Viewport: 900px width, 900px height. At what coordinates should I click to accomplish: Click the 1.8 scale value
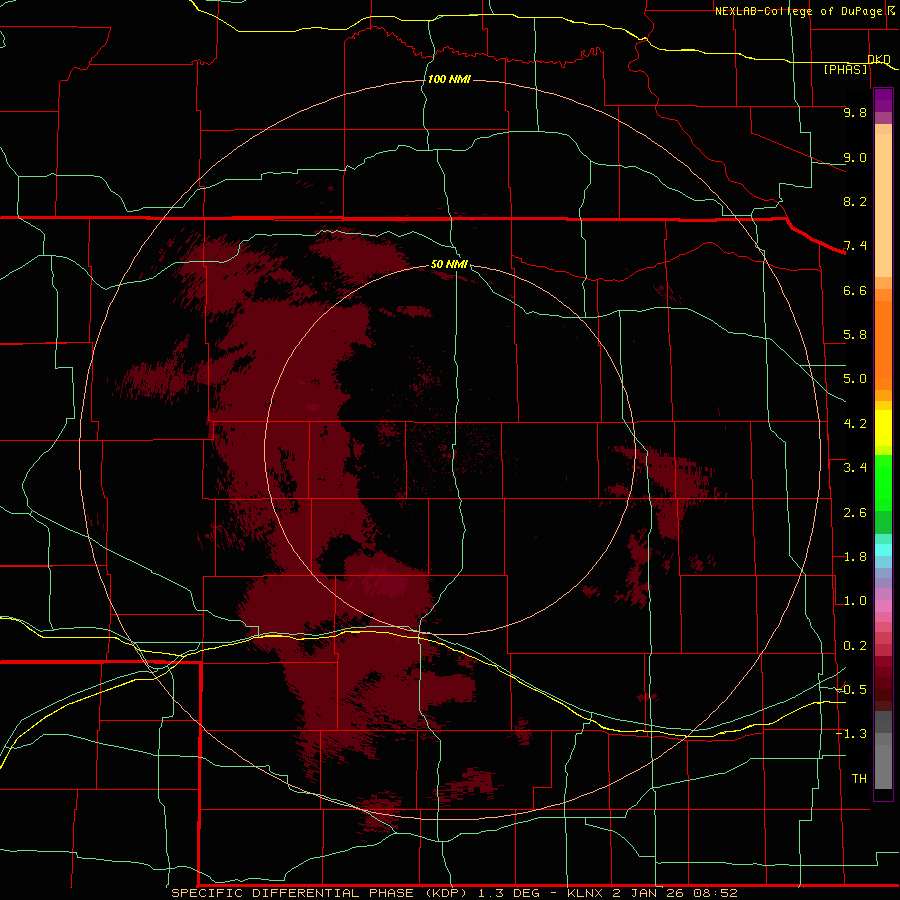point(855,557)
